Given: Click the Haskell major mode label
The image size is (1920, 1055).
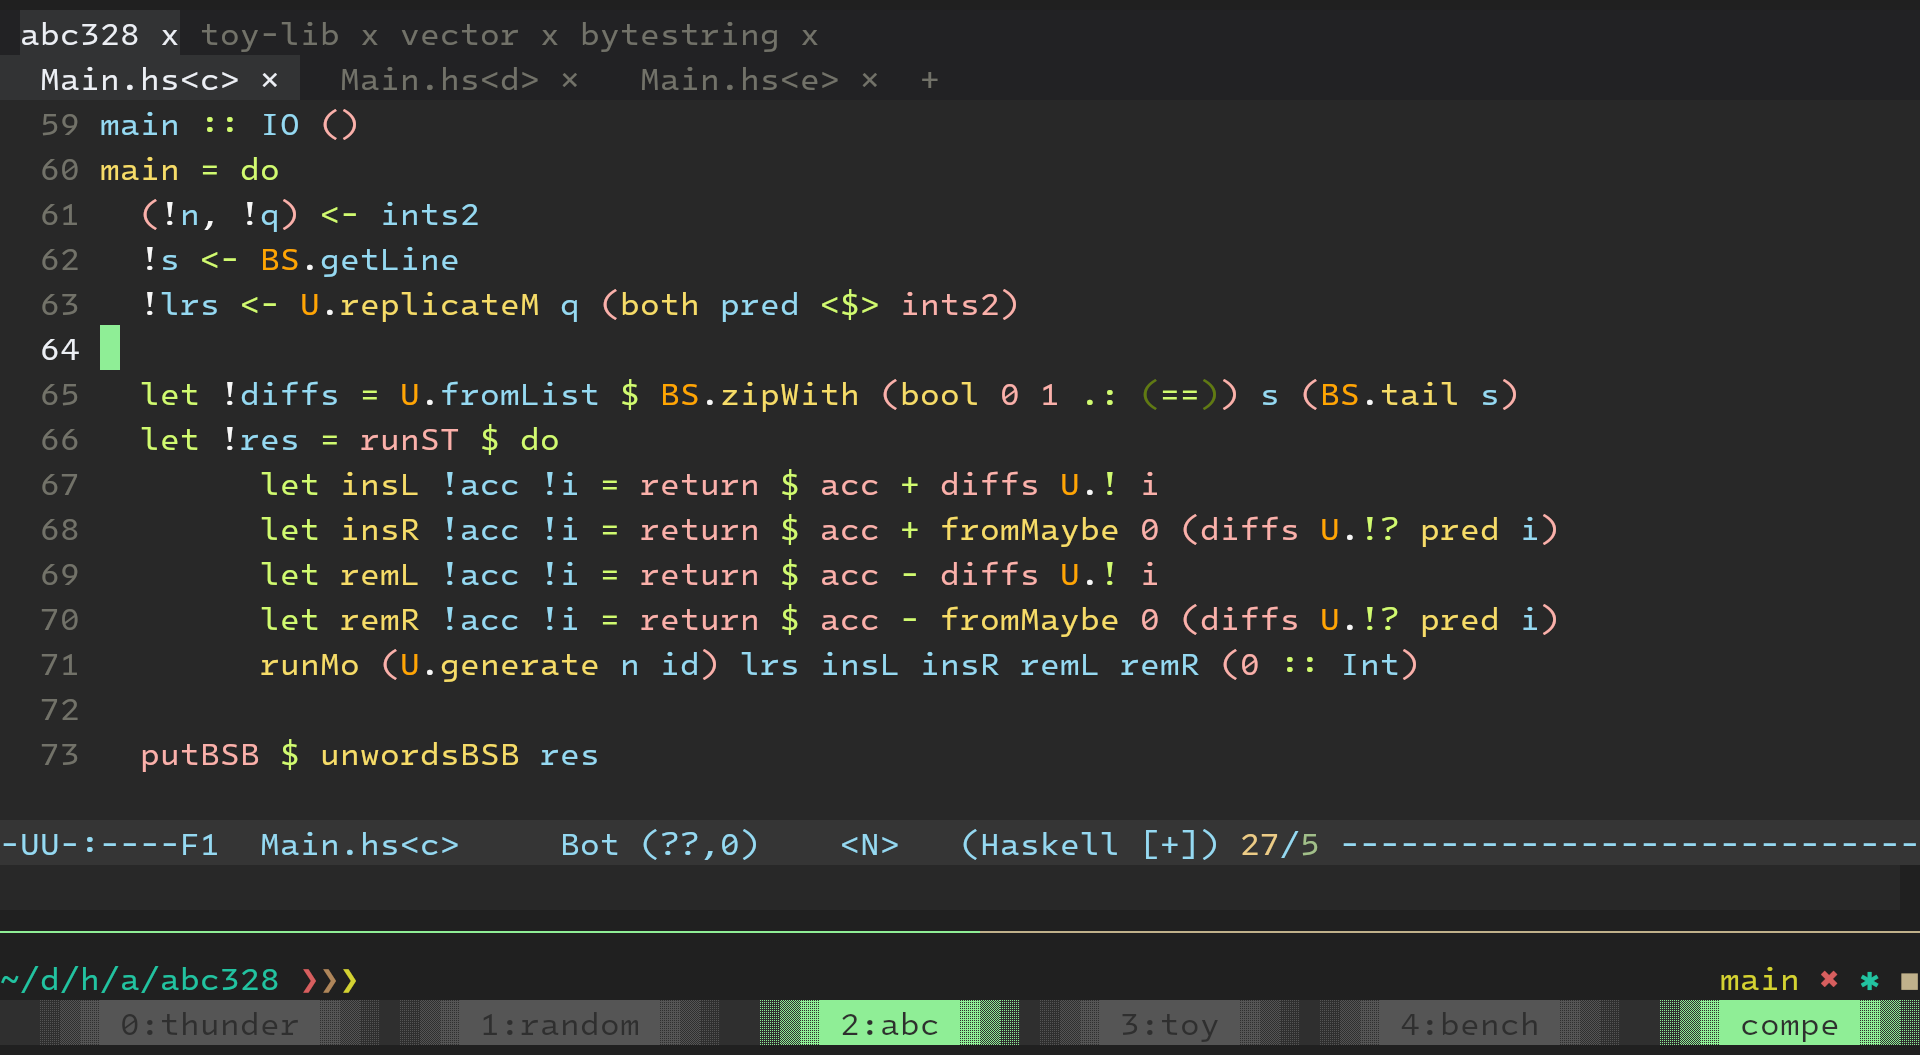Looking at the screenshot, I should pyautogui.click(x=1049, y=845).
